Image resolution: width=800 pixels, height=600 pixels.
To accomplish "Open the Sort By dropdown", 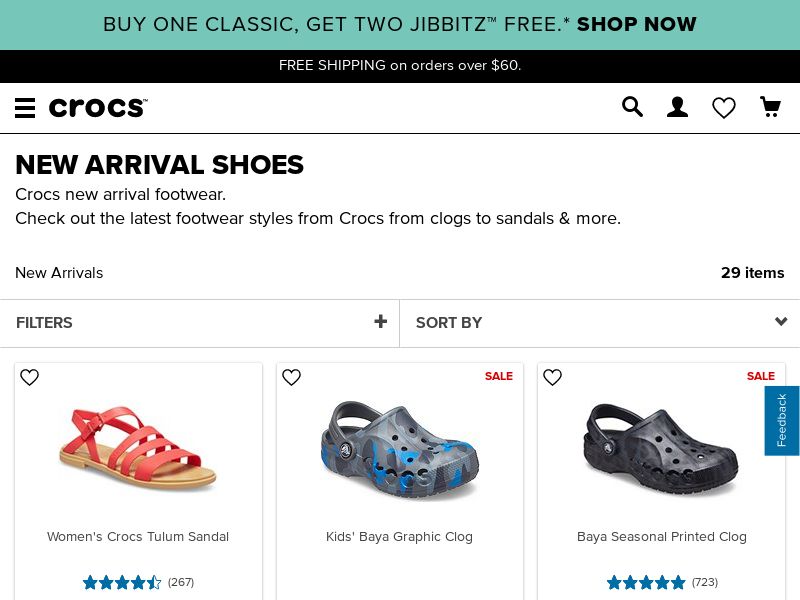I will (x=600, y=323).
